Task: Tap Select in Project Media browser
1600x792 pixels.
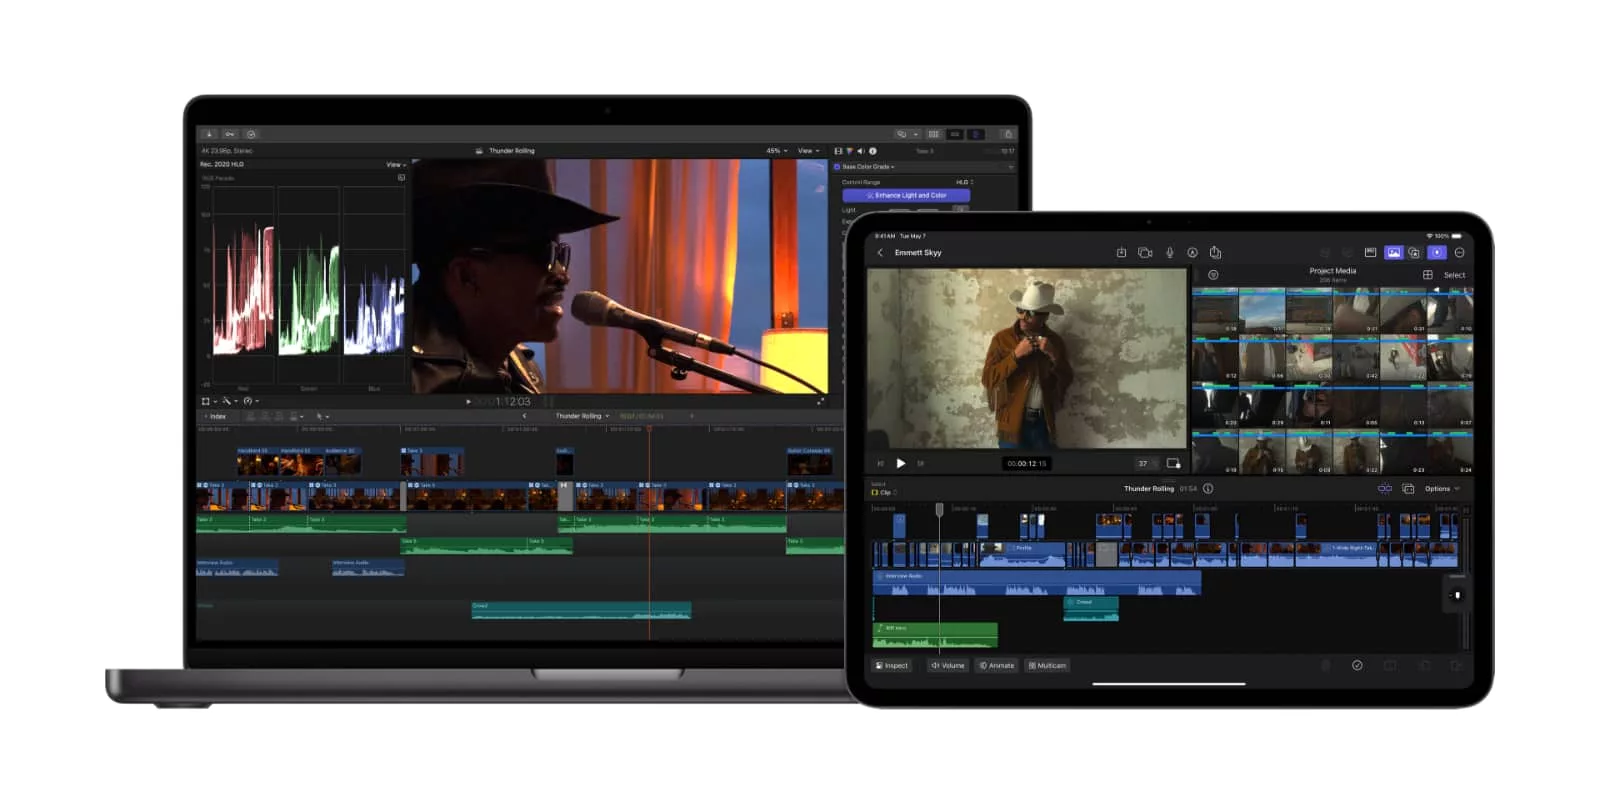Action: [1454, 275]
